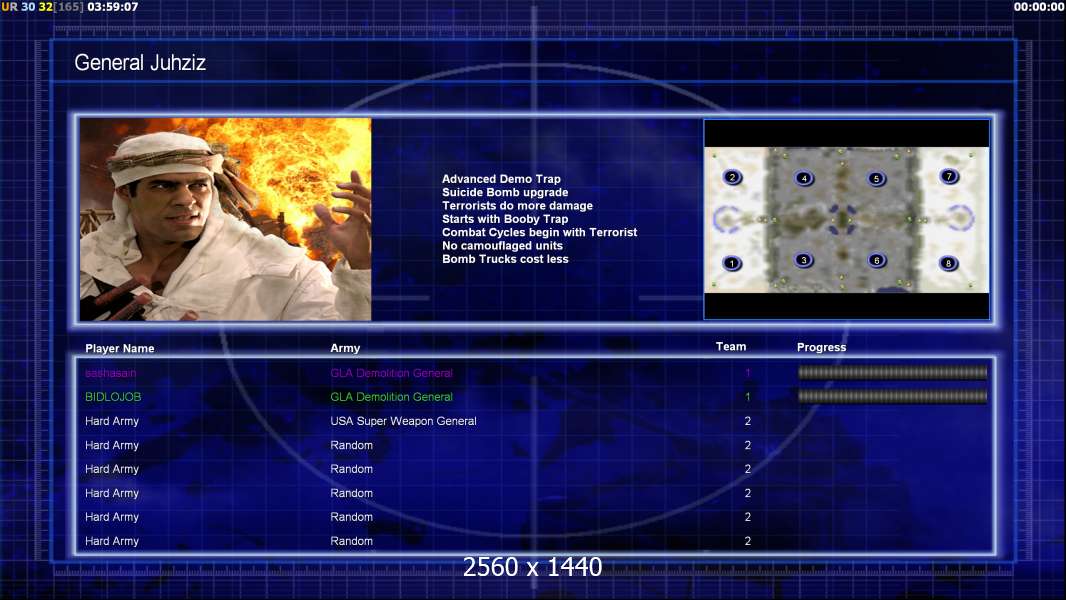Click the map preview thumbnail
1066x600 pixels.
(x=846, y=219)
